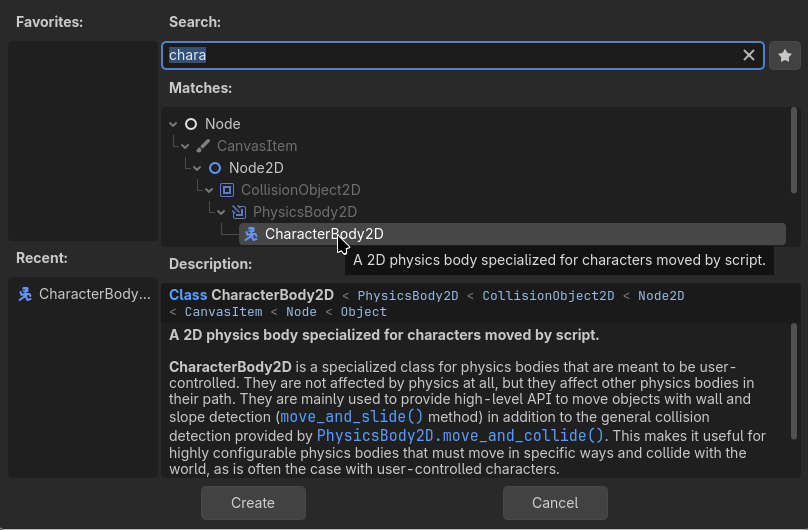Click the Matches tree scrollbar
The height and width of the screenshot is (530, 808).
(x=794, y=150)
